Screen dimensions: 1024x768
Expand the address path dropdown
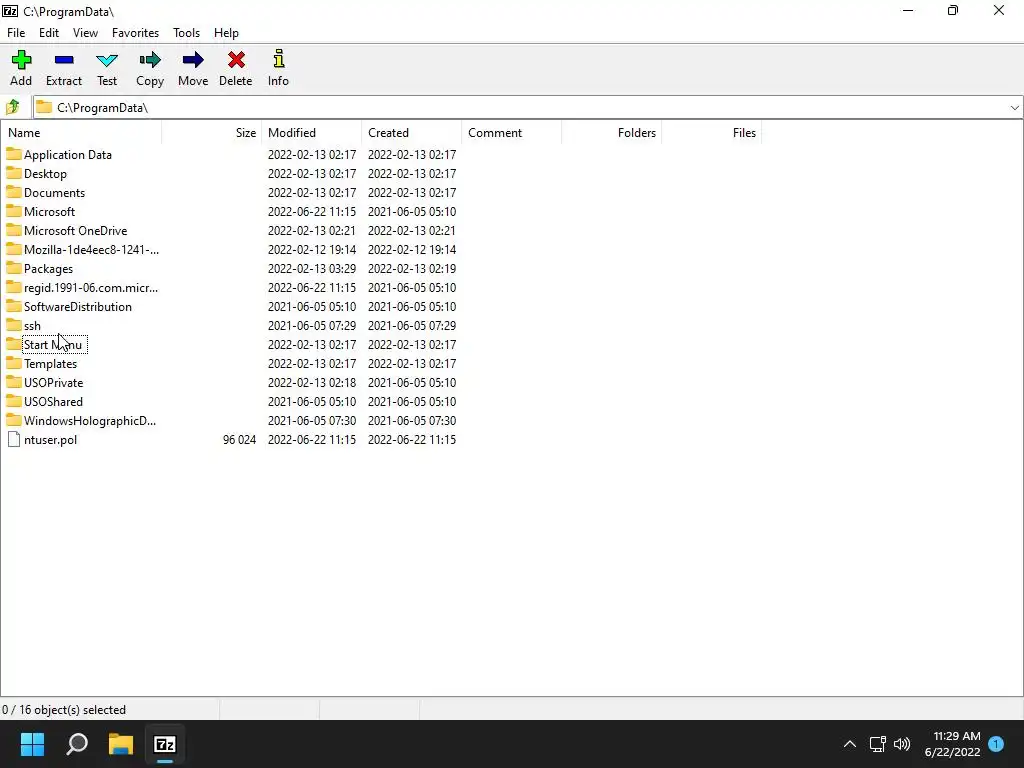pyautogui.click(x=1014, y=108)
